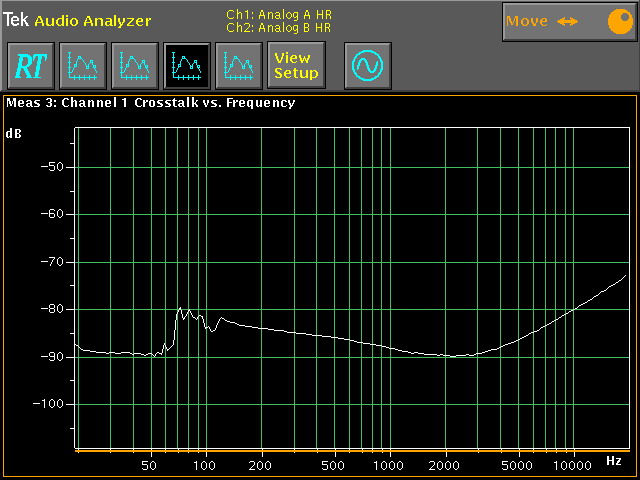Click the 10000 frequency axis label

572,466
